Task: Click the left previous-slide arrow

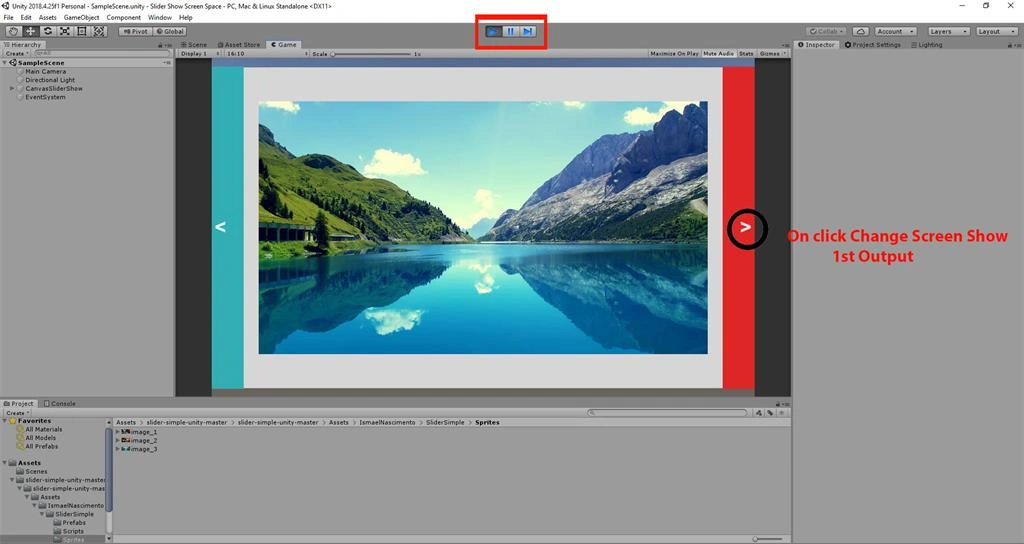Action: point(220,227)
